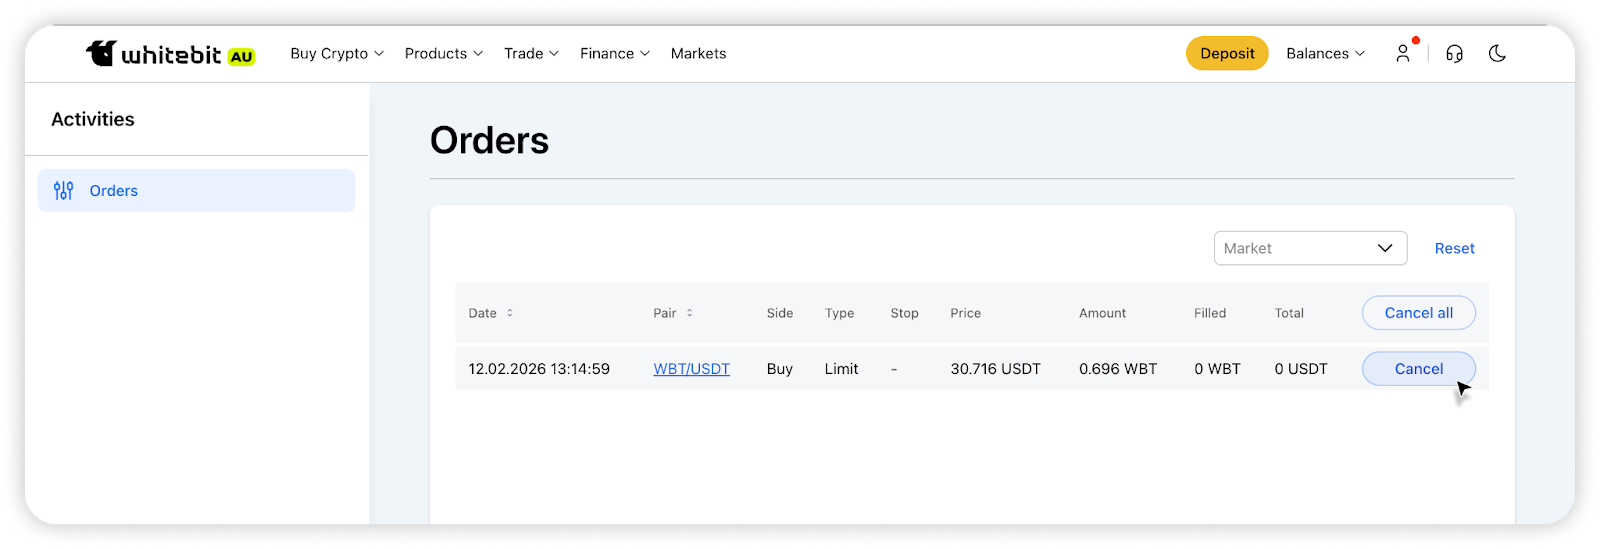Click the Cancel all button
Viewport: 1600px width, 549px height.
pos(1418,313)
